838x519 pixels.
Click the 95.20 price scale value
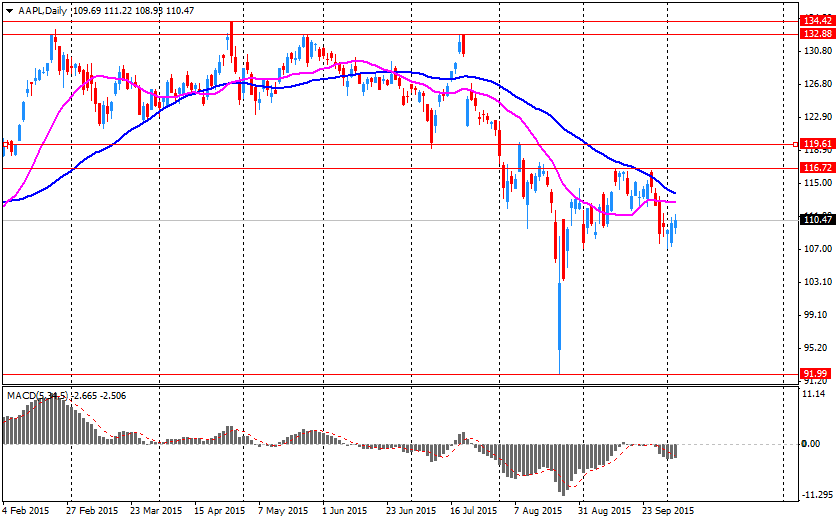[815, 348]
